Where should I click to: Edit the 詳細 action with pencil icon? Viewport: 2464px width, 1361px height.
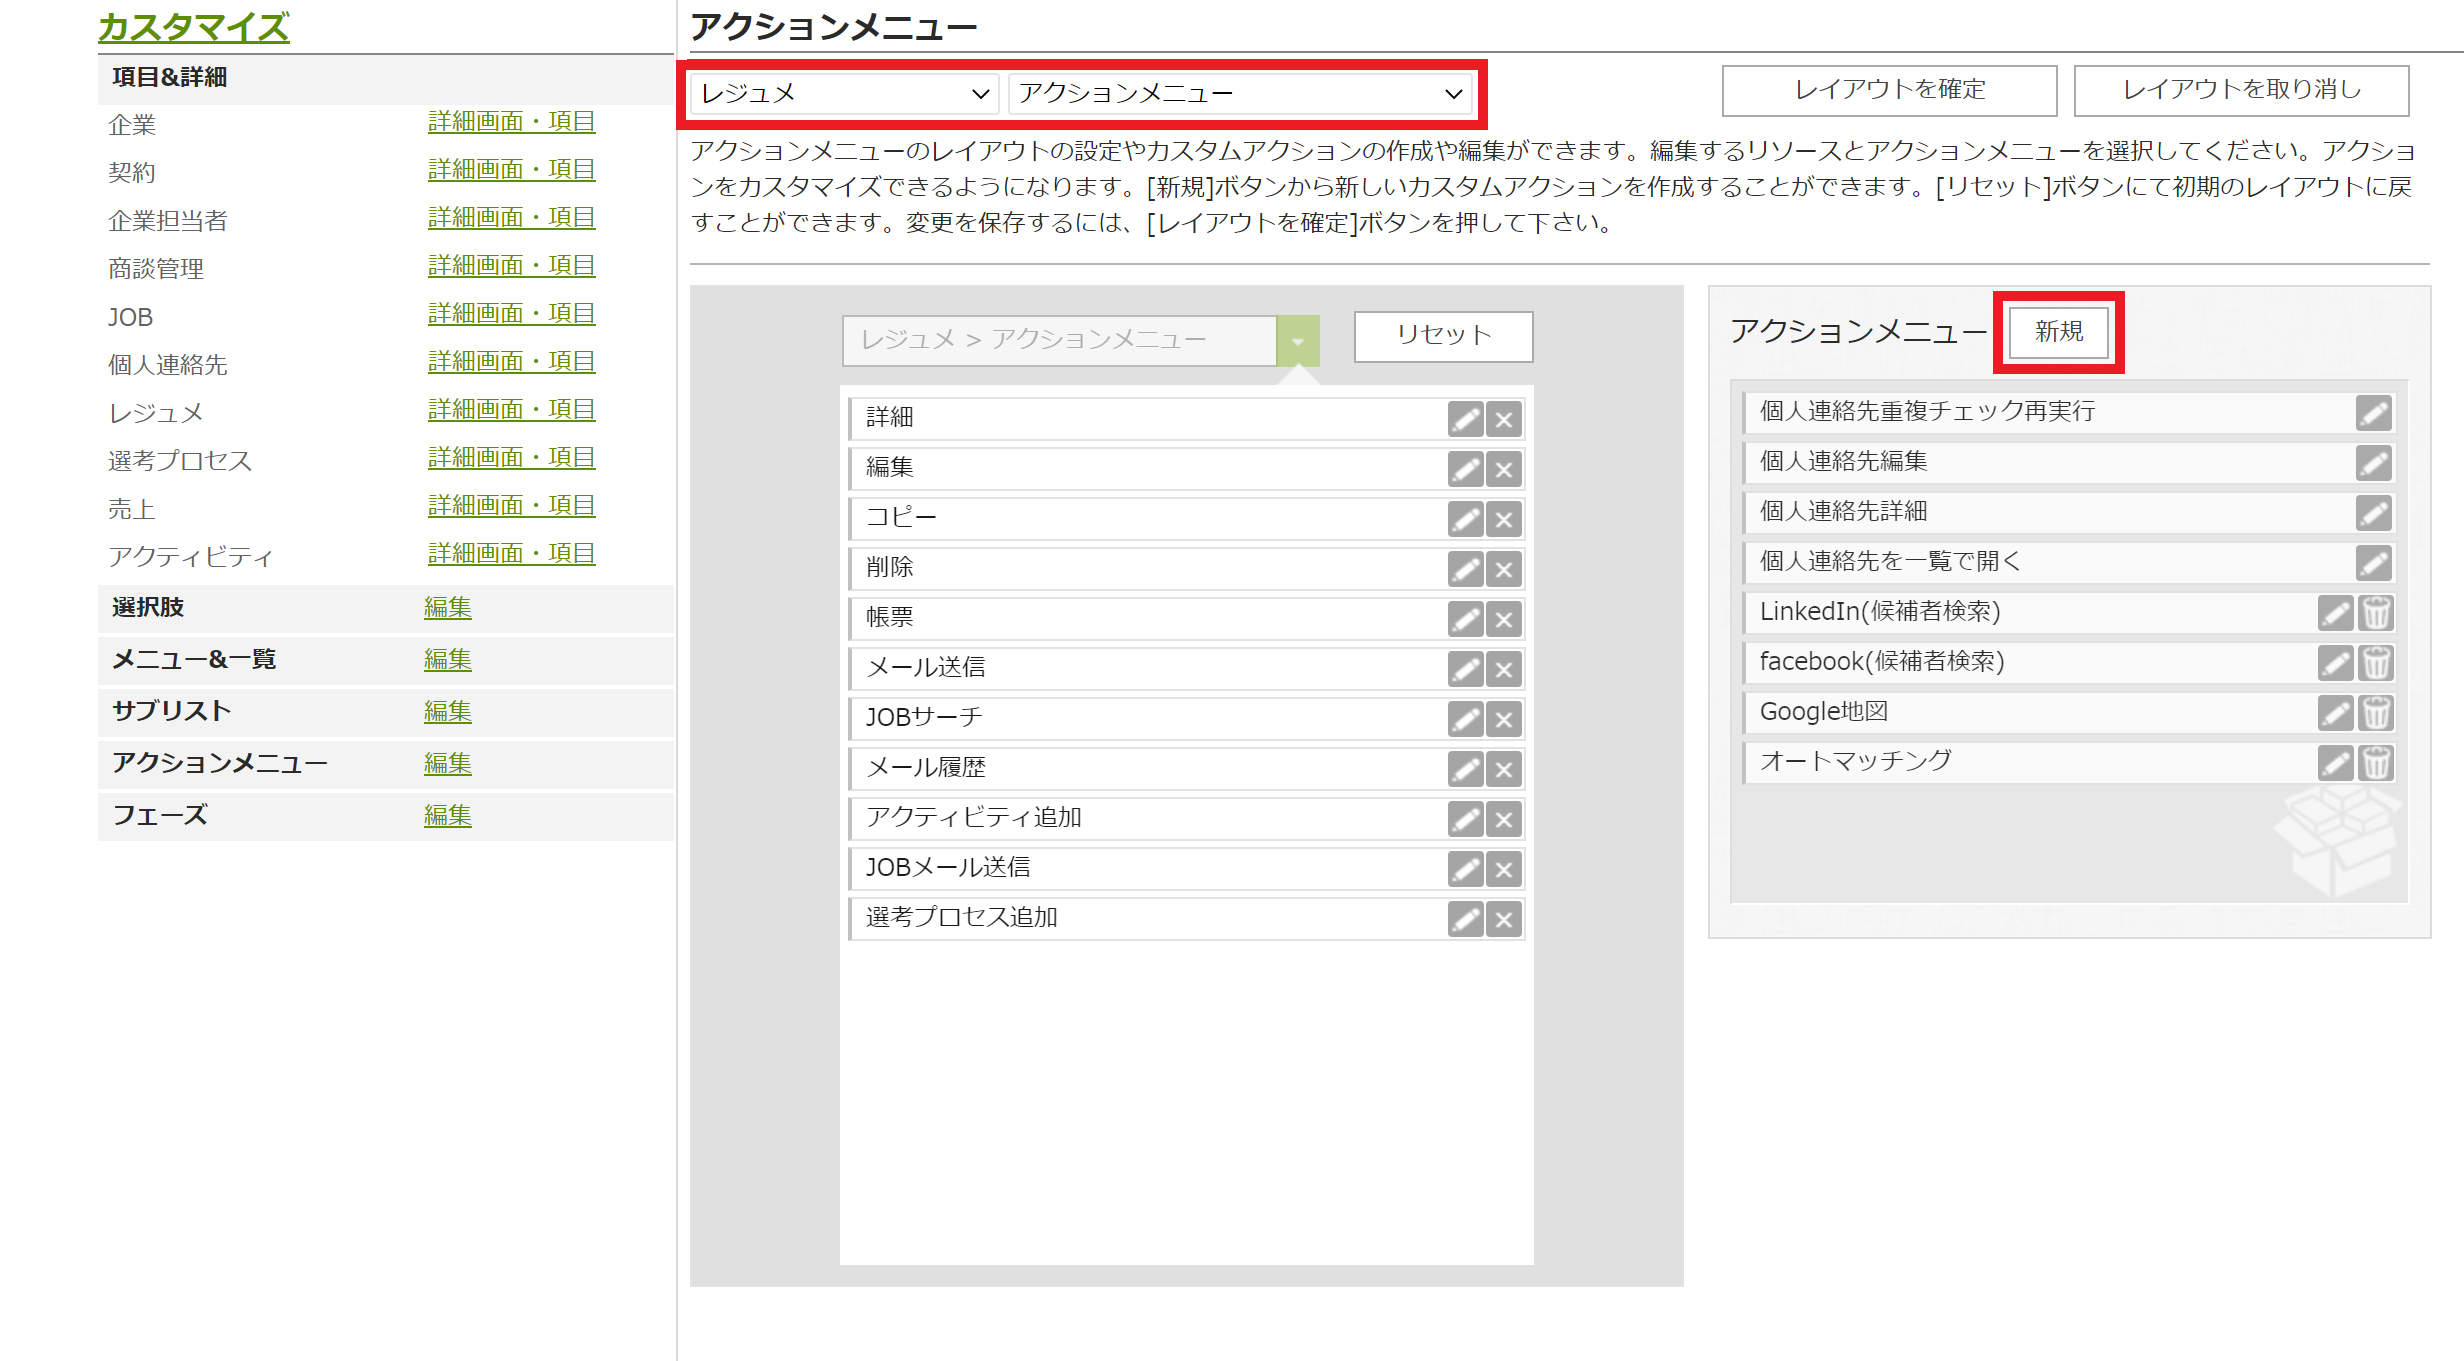pos(1464,419)
